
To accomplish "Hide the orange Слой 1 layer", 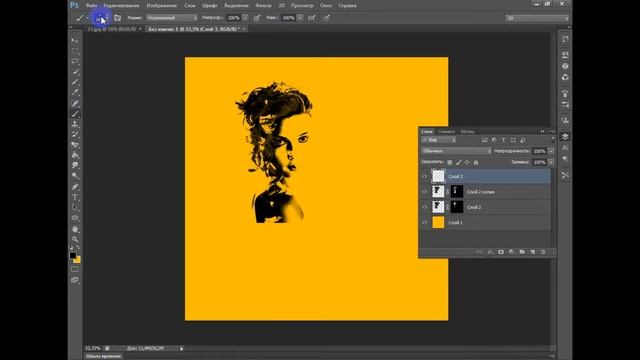I will [424, 222].
